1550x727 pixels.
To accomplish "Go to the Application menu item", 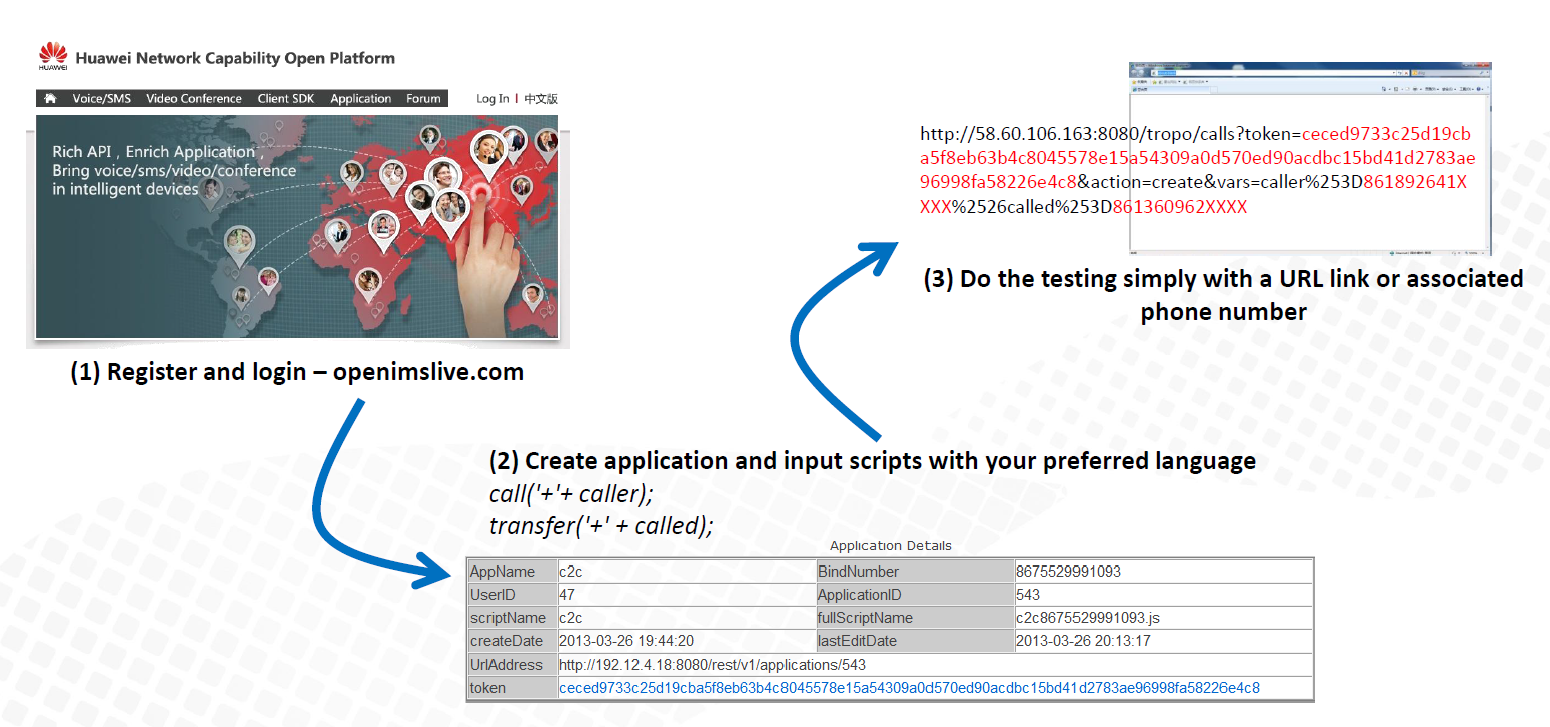I will pyautogui.click(x=361, y=98).
